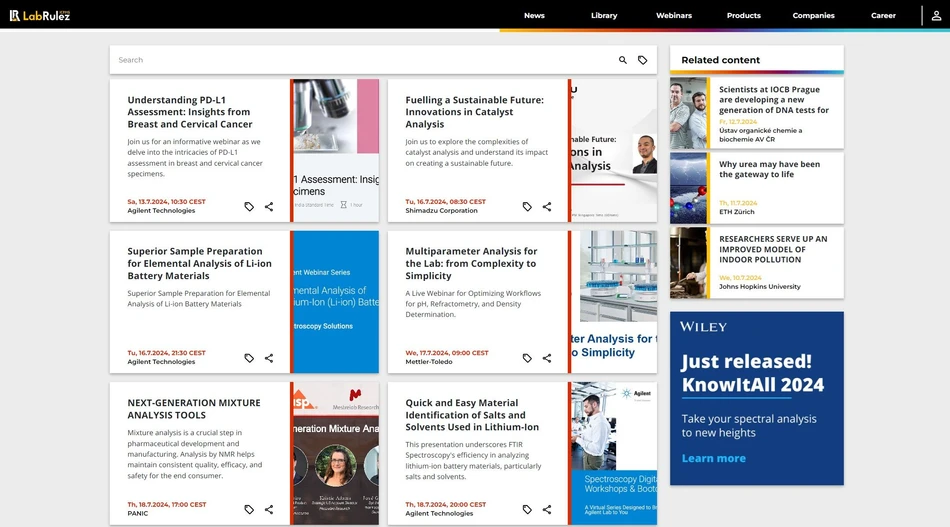Click the Related content heading
This screenshot has width=950, height=527.
[720, 60]
